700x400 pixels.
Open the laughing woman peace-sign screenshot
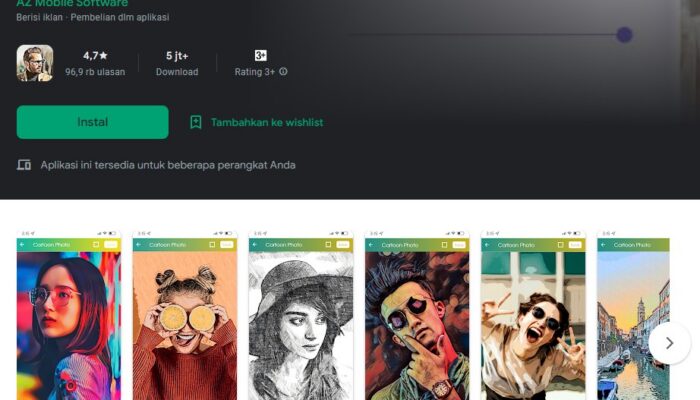point(533,320)
